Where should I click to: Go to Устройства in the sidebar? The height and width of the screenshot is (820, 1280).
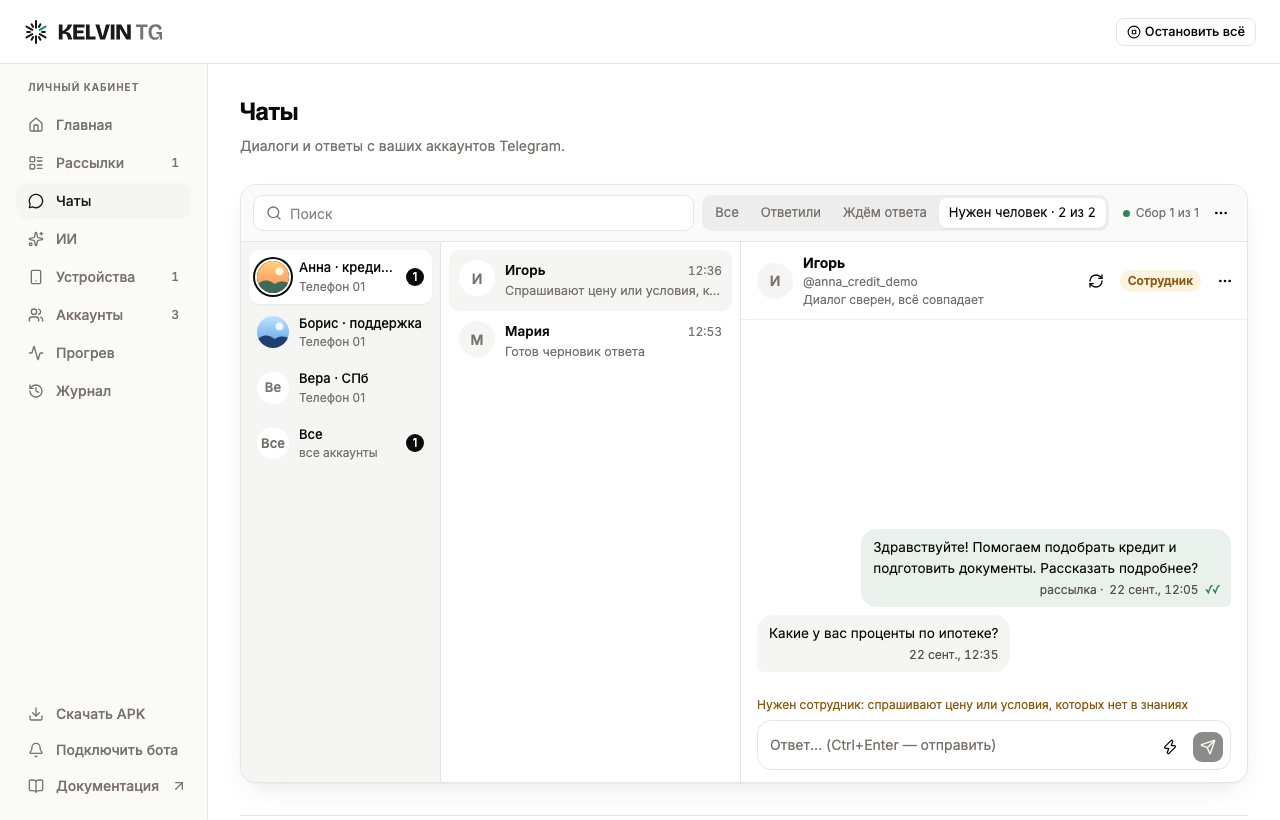pyautogui.click(x=103, y=277)
